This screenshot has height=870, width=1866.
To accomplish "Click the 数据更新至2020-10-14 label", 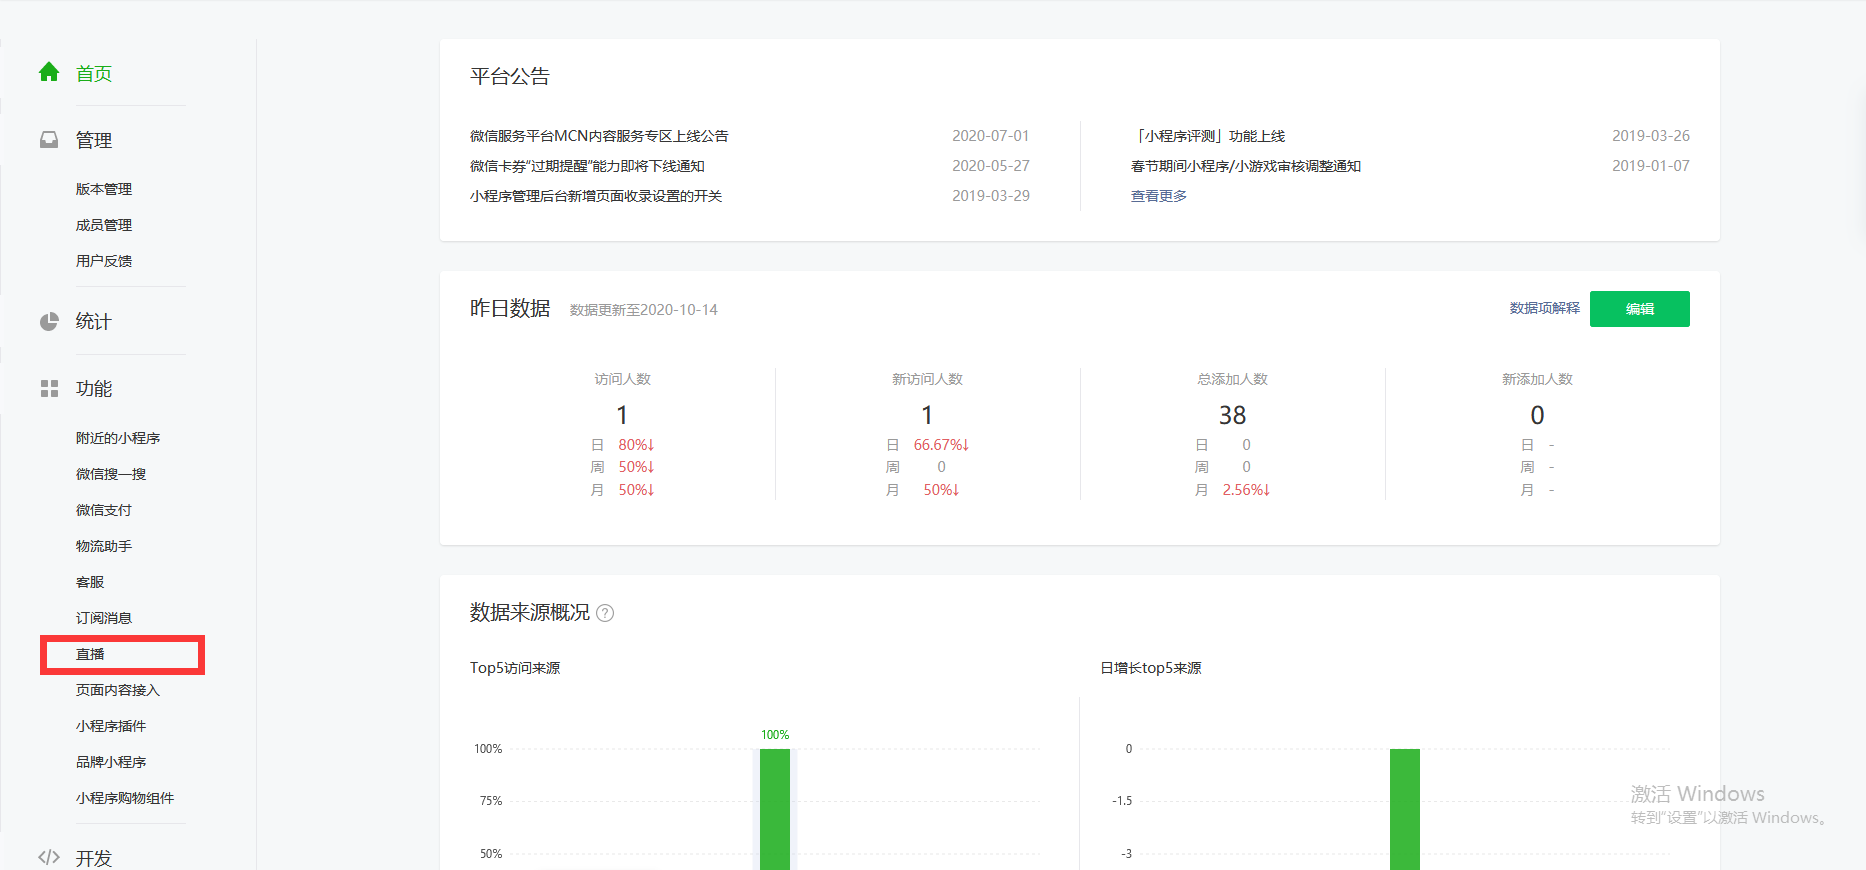I will [644, 310].
